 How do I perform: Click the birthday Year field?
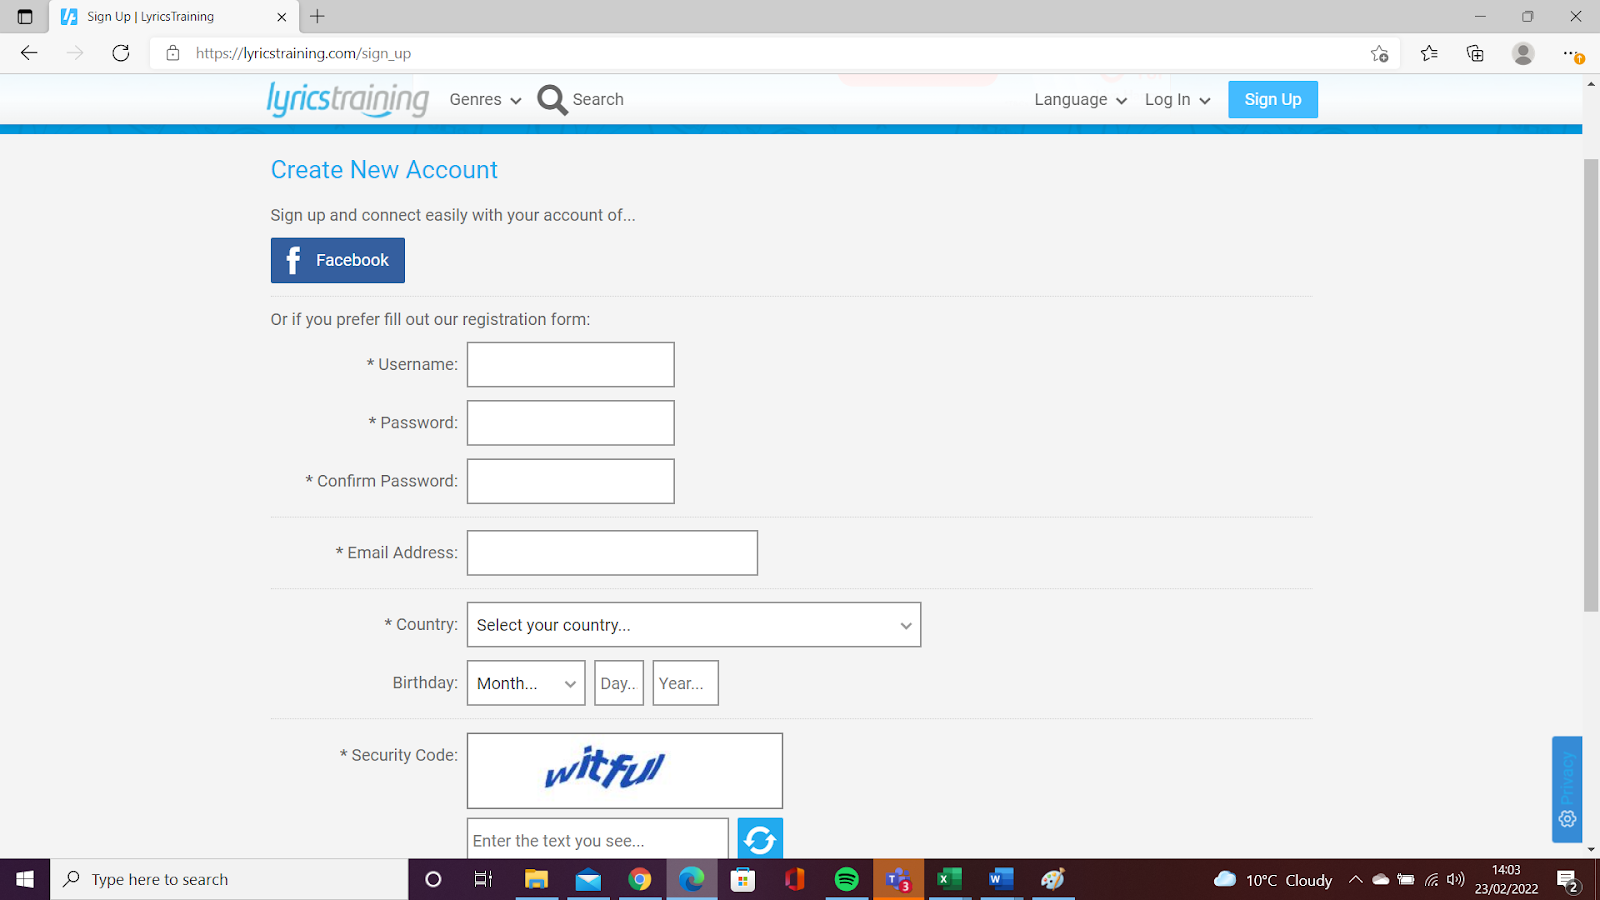click(x=686, y=683)
